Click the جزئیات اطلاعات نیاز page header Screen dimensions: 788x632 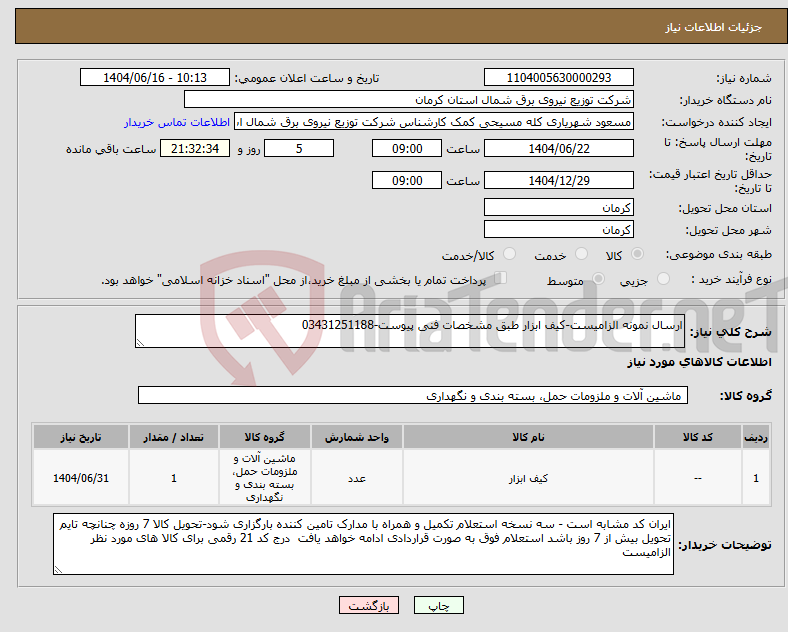[714, 27]
